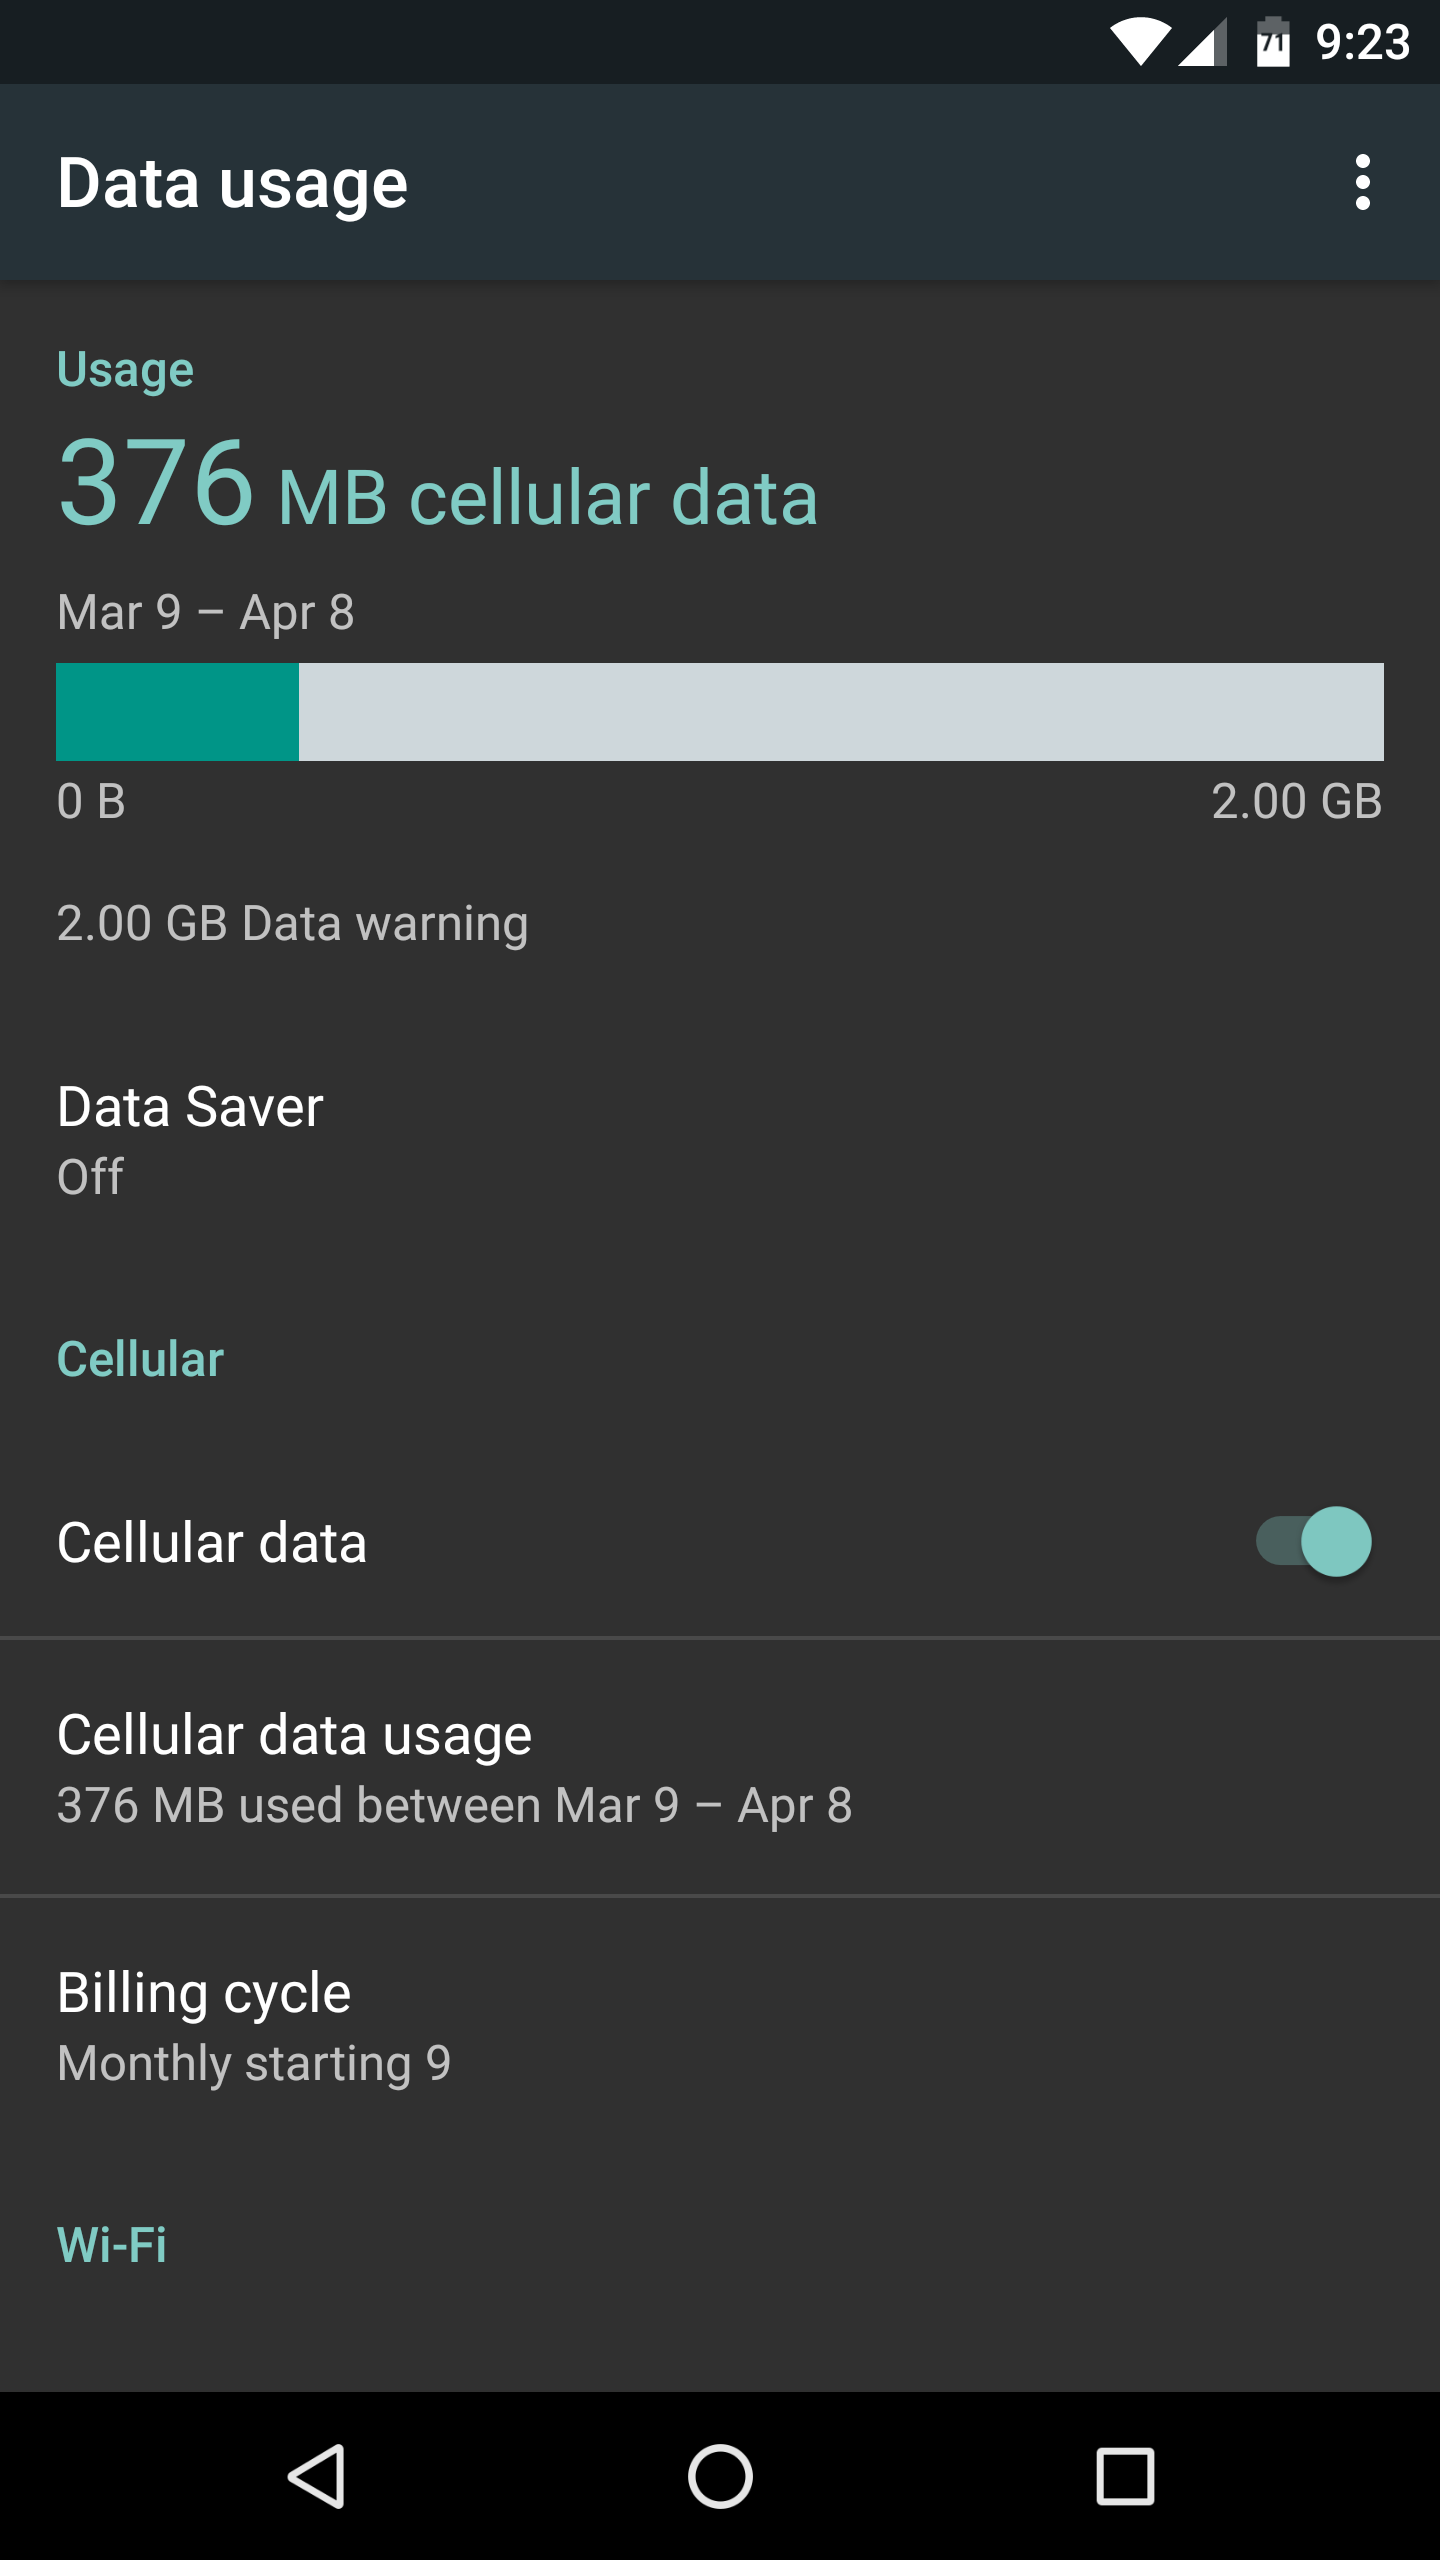
Task: Tap the Wi-Fi section header
Action: 112,2244
